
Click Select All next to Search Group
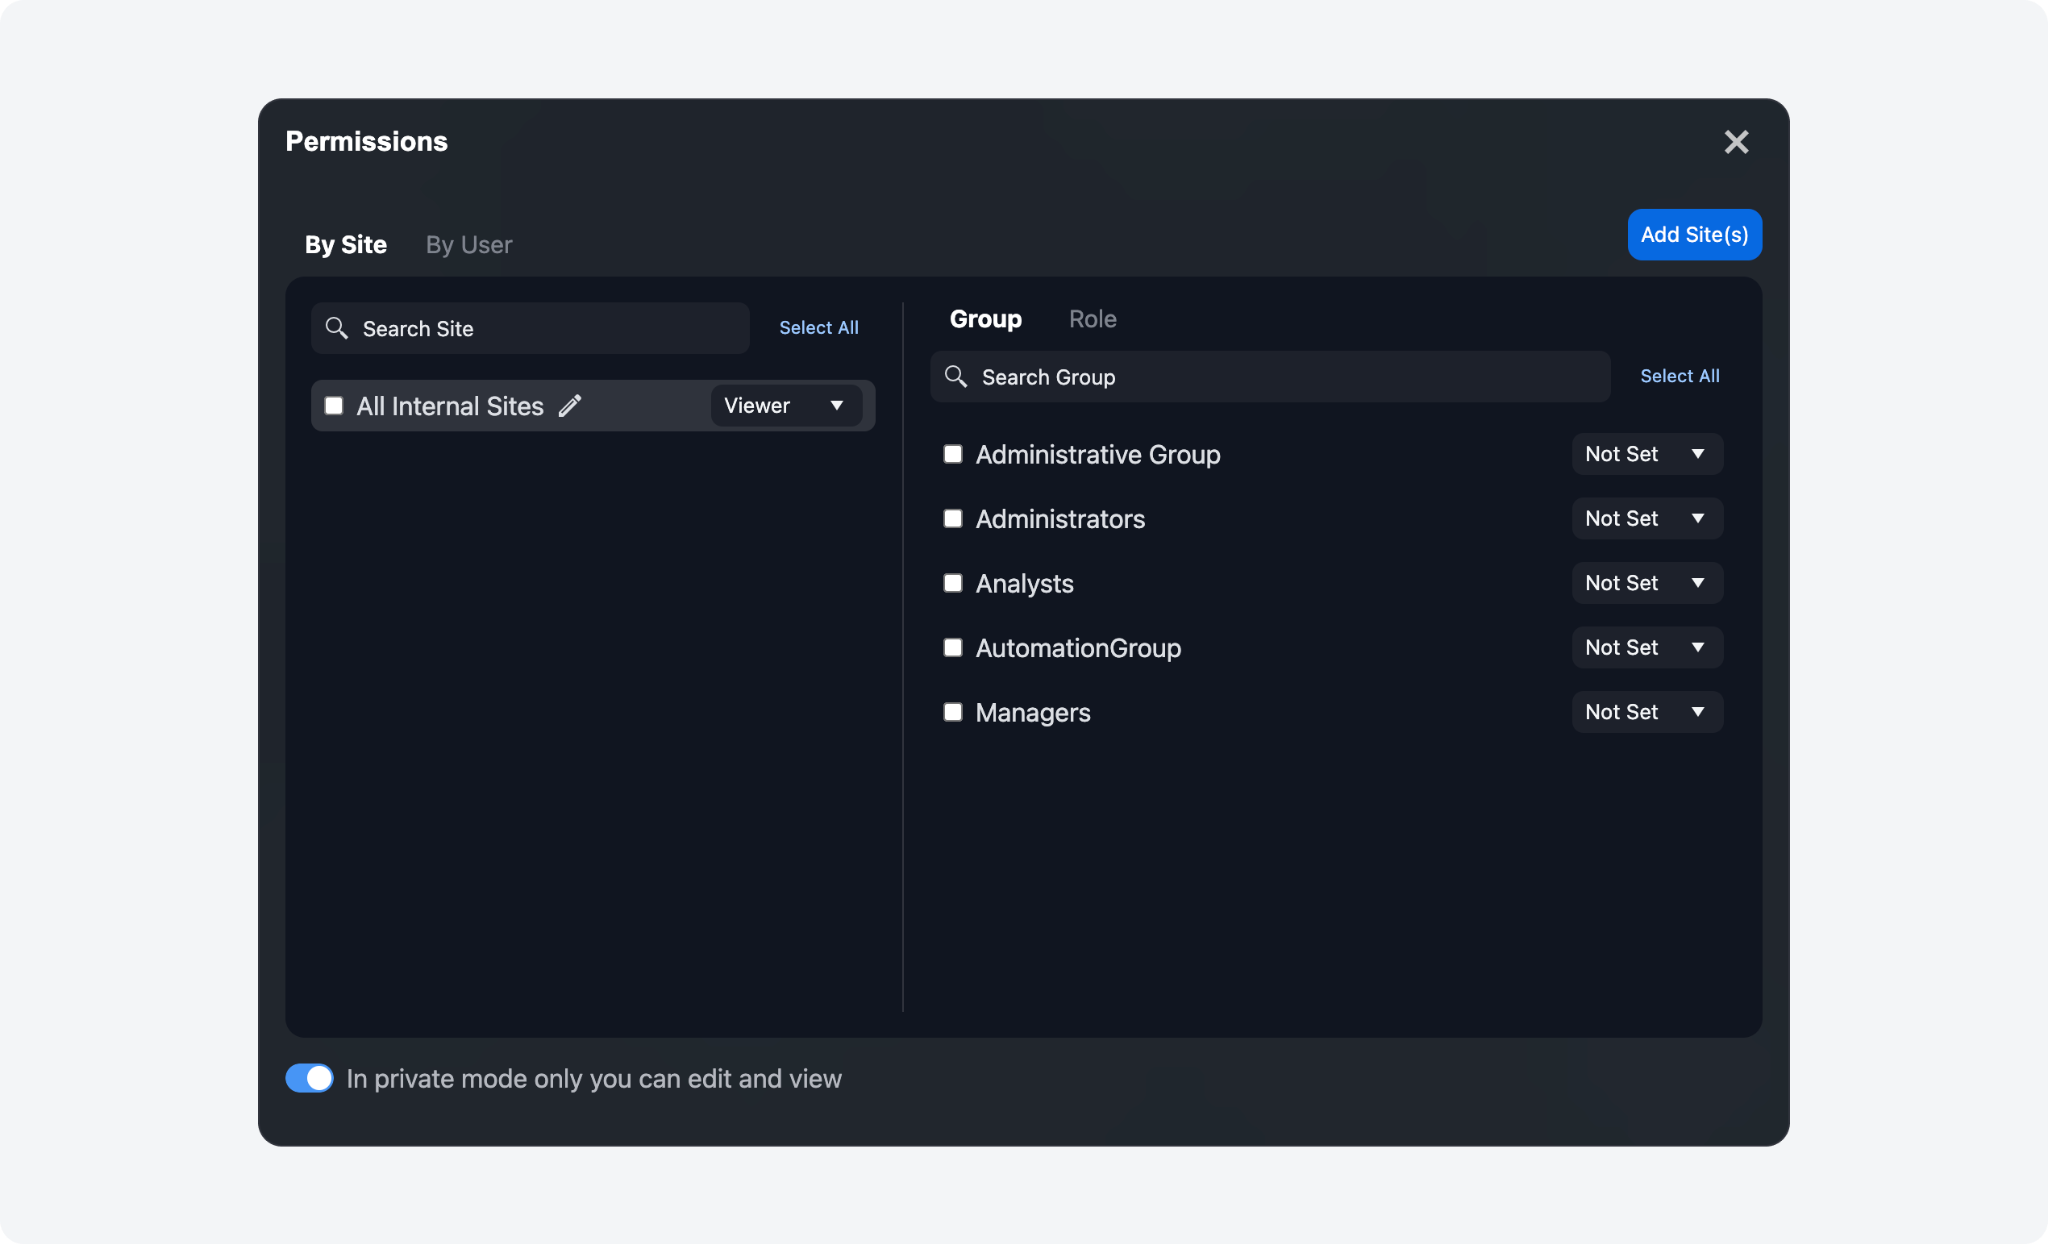tap(1679, 376)
